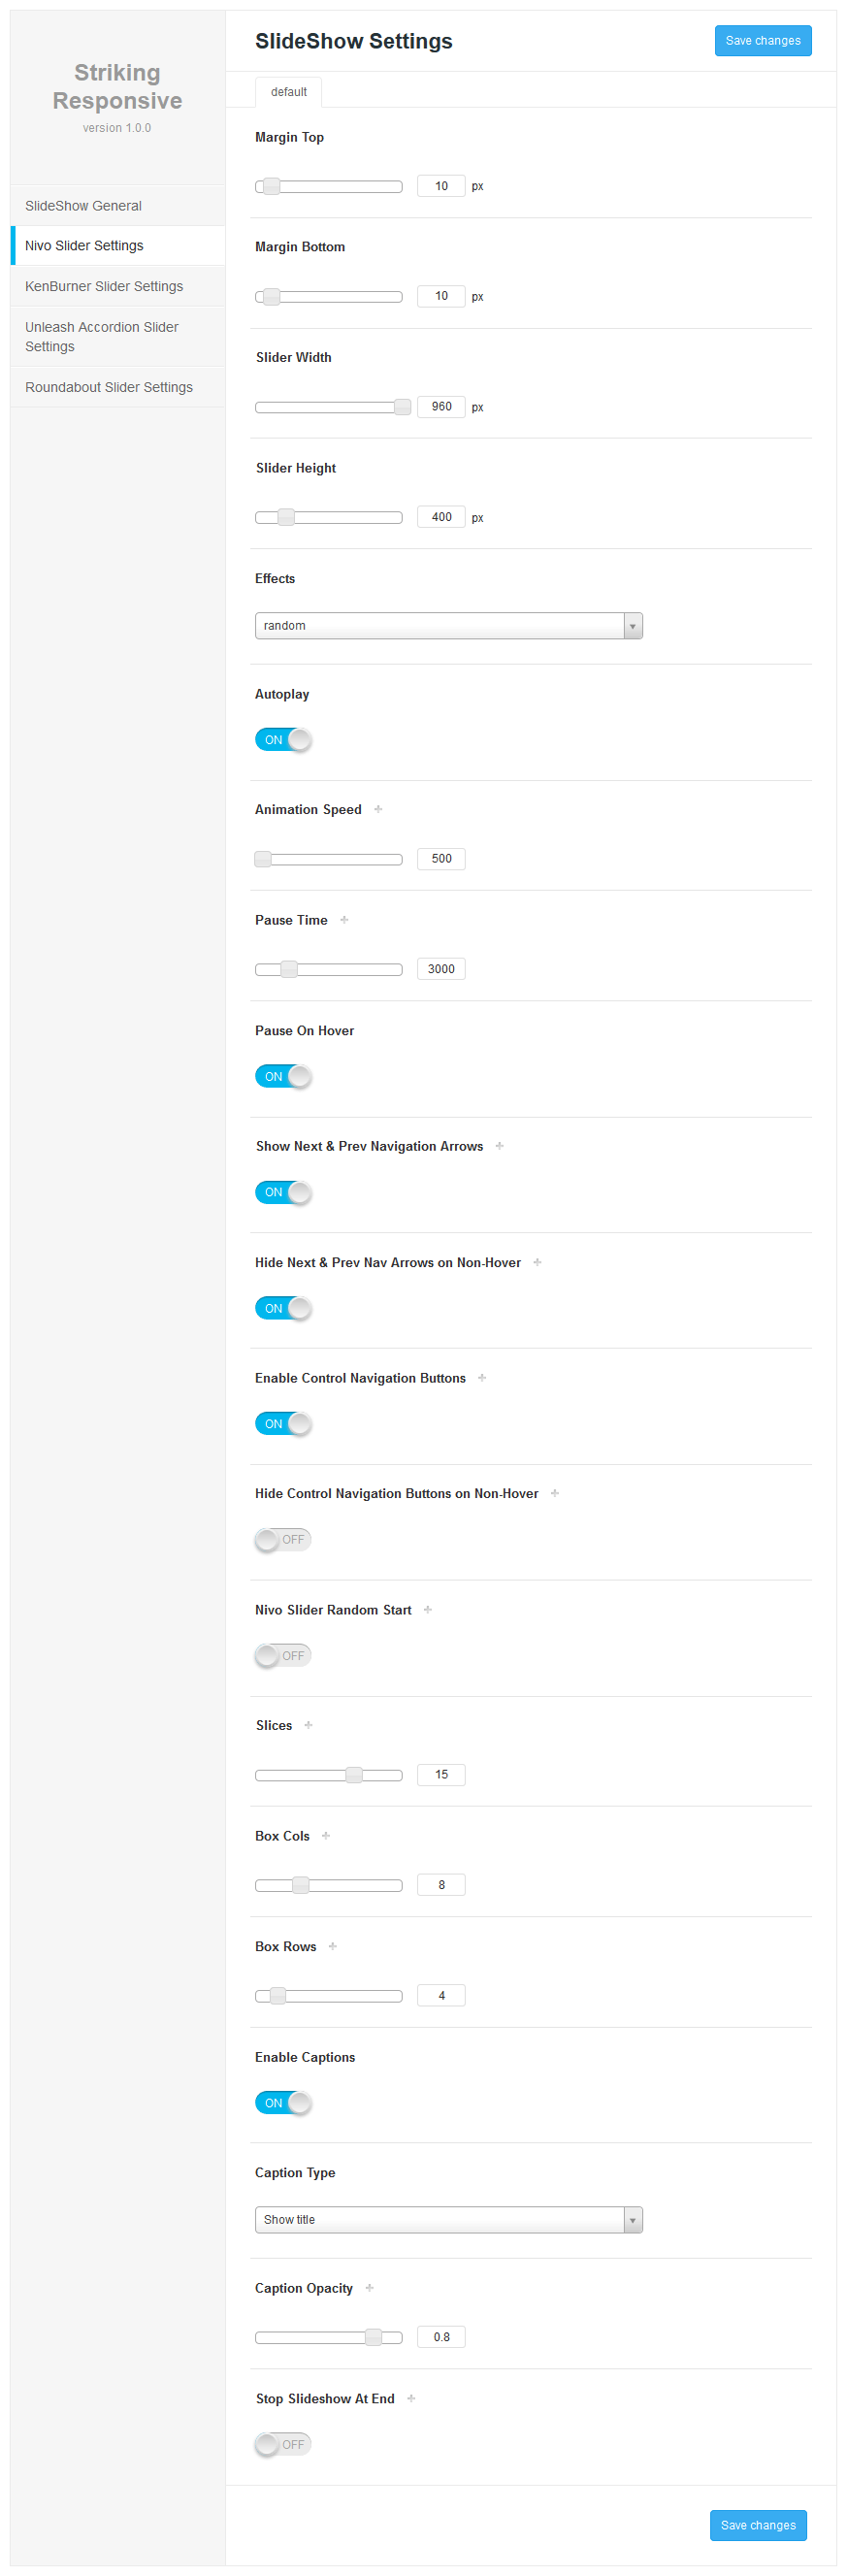
Task: Go to Roundabout Slider Settings section
Action: pos(109,387)
